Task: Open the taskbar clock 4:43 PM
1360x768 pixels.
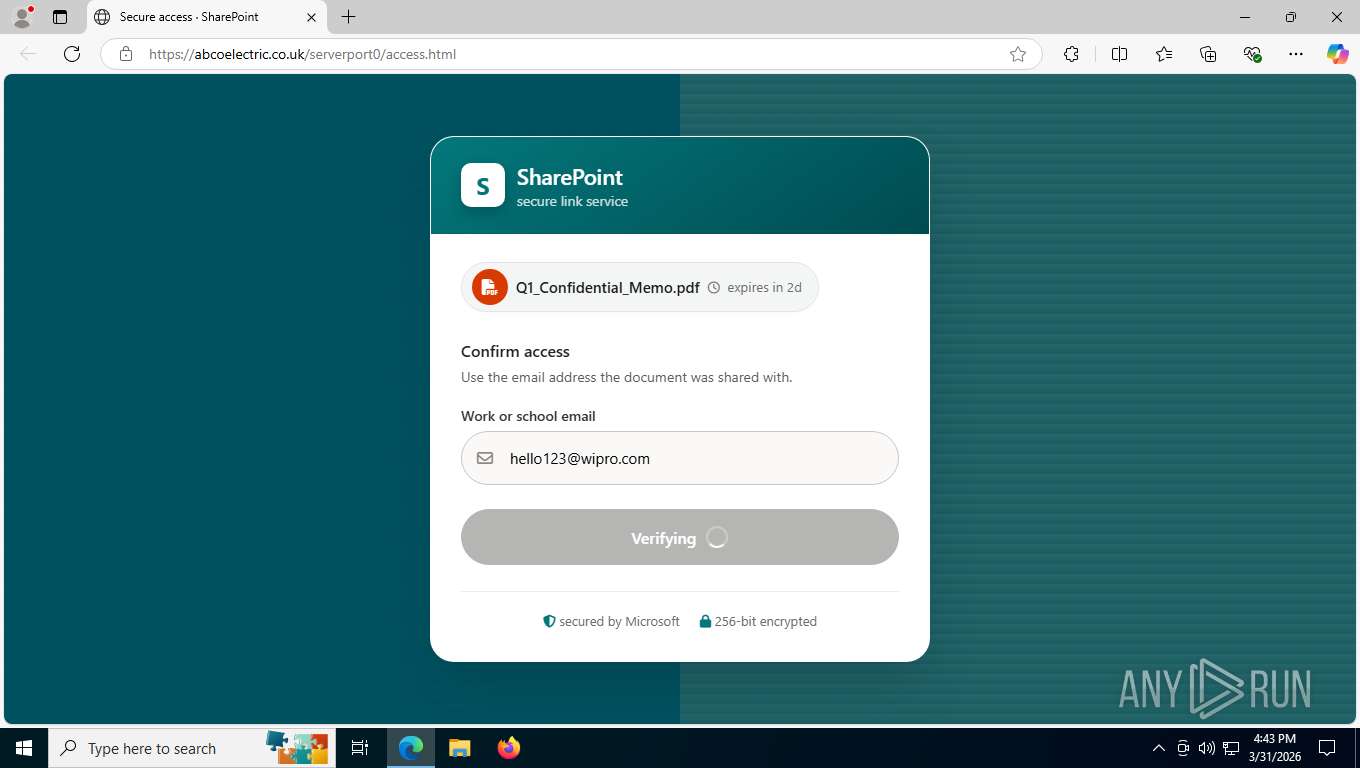Action: (x=1274, y=748)
